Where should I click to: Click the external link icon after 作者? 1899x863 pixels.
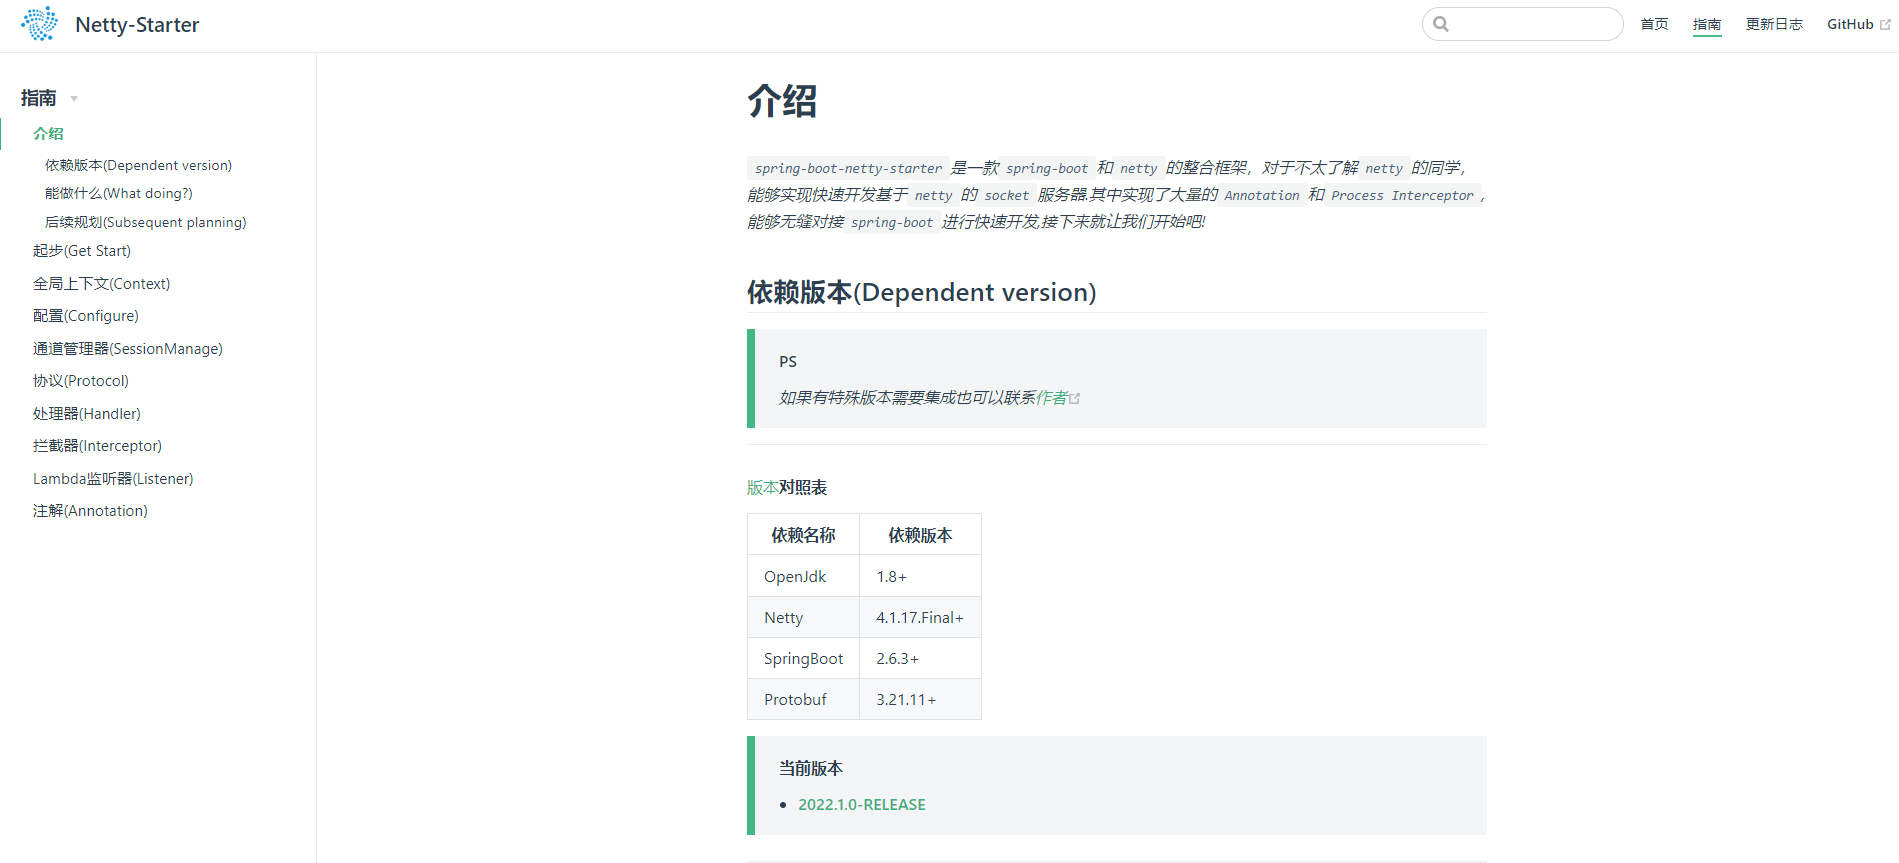[x=1075, y=398]
